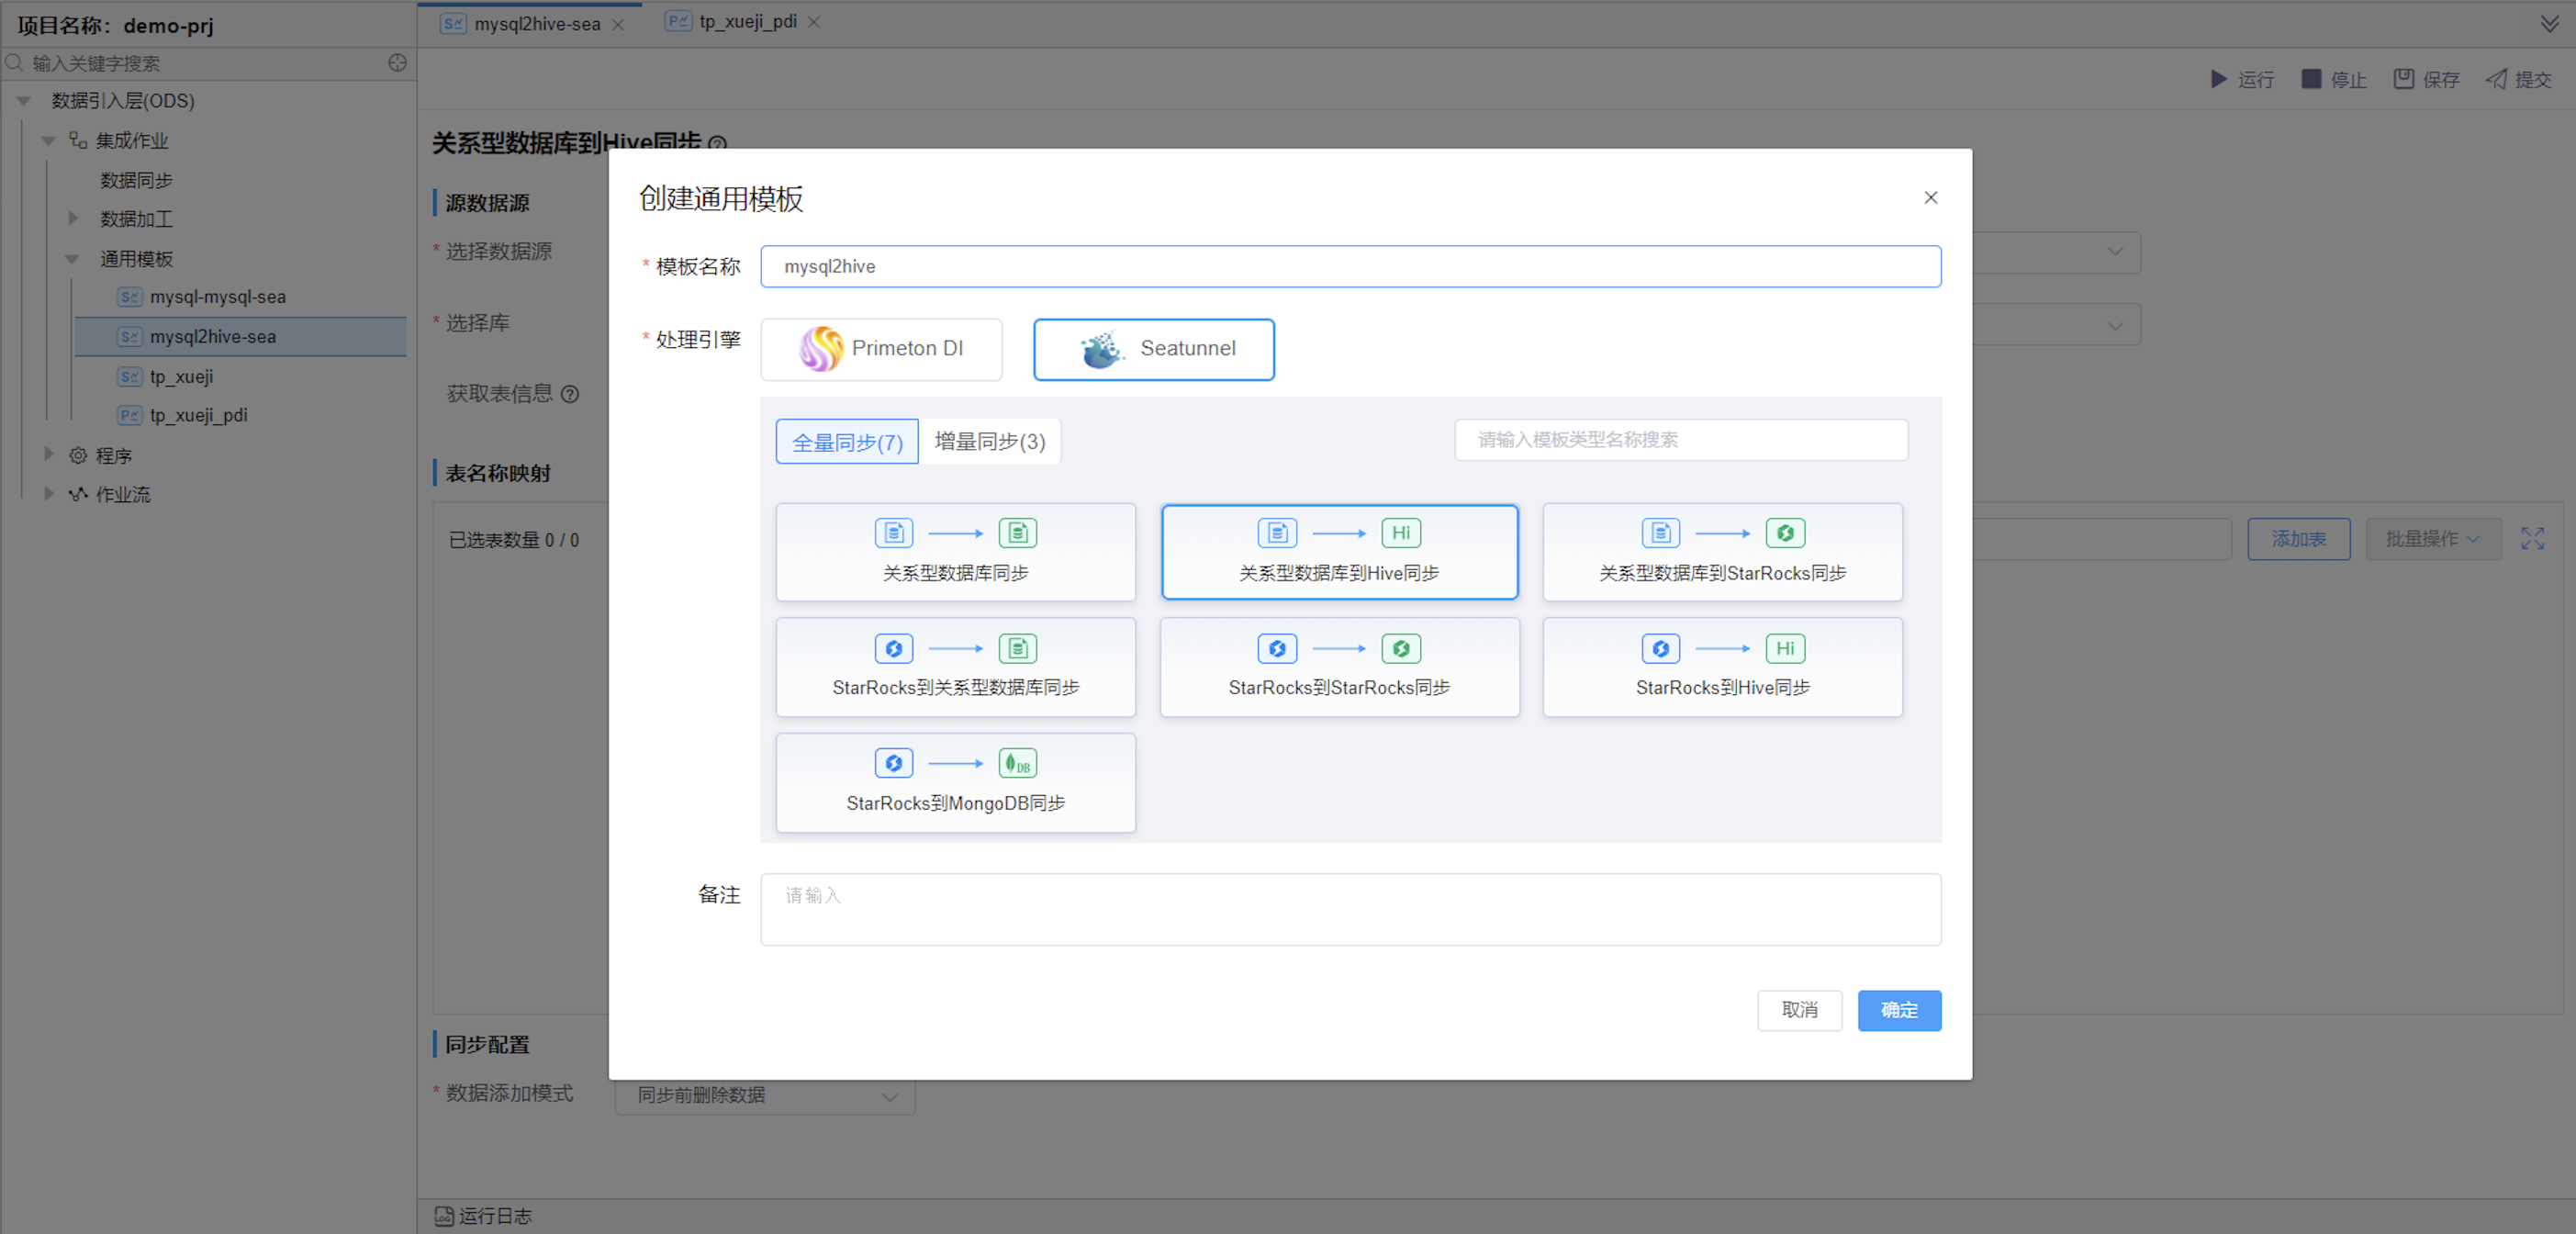Click the Submit paper-plane icon
The image size is (2576, 1234).
[2496, 79]
